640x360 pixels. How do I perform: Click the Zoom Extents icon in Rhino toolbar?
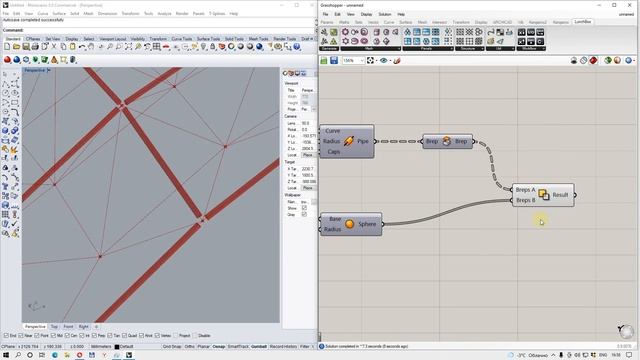tap(129, 47)
